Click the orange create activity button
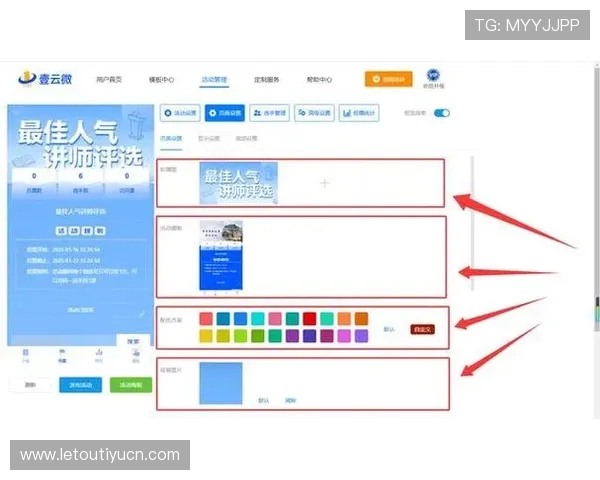The image size is (600, 480). (x=388, y=79)
